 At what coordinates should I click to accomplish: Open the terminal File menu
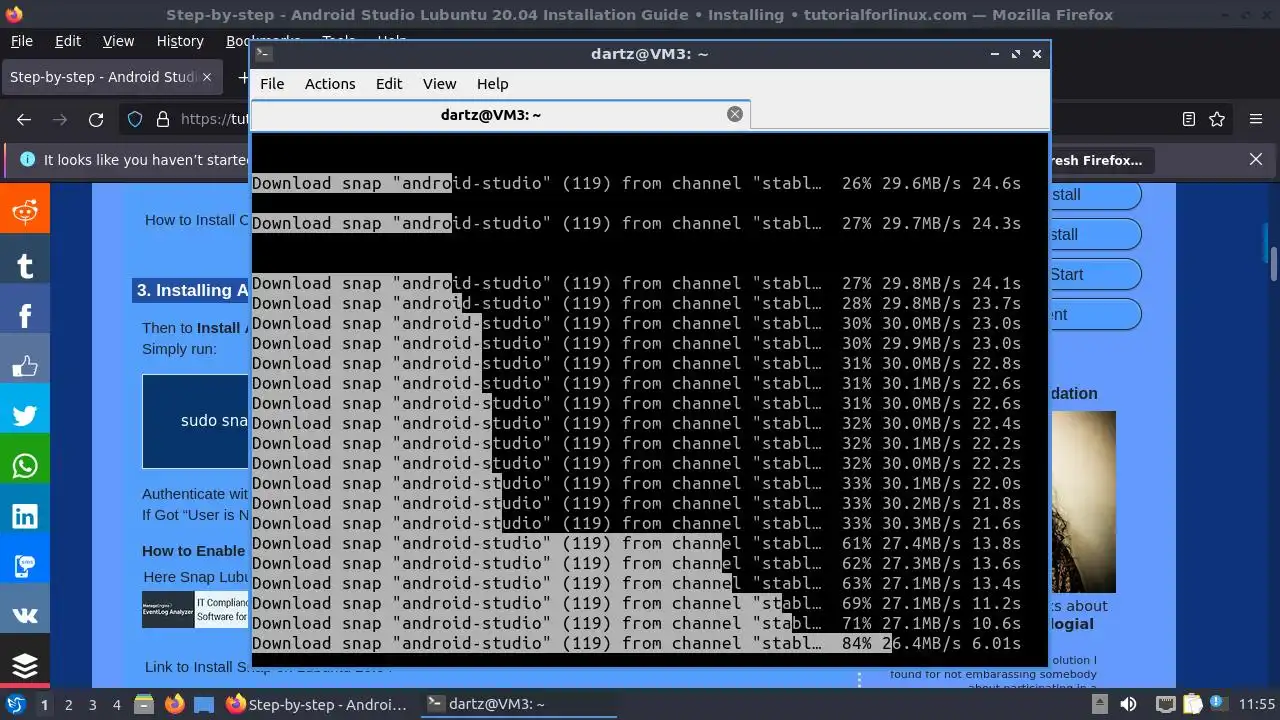tap(272, 84)
